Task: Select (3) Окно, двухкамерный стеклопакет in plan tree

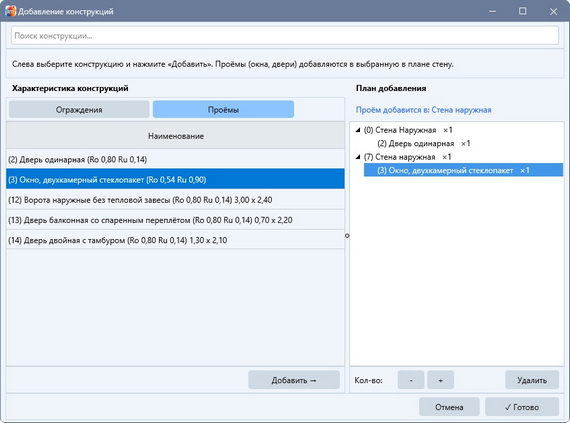Action: pos(463,170)
